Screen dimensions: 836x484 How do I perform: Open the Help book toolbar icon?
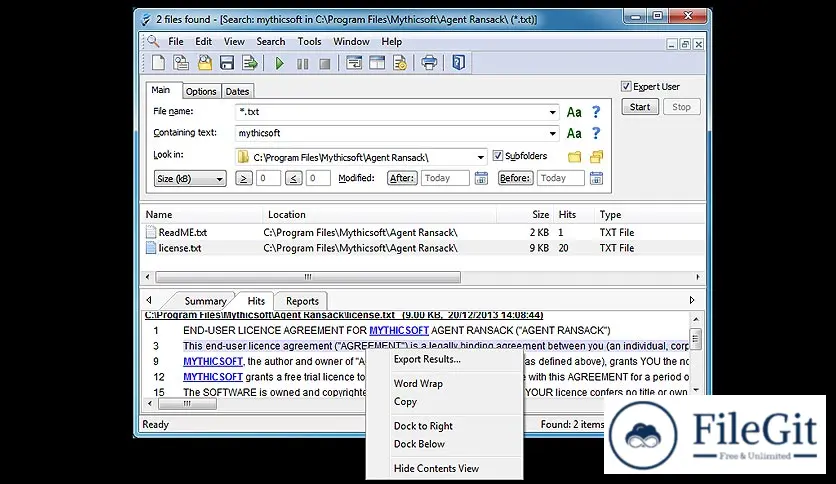[459, 63]
